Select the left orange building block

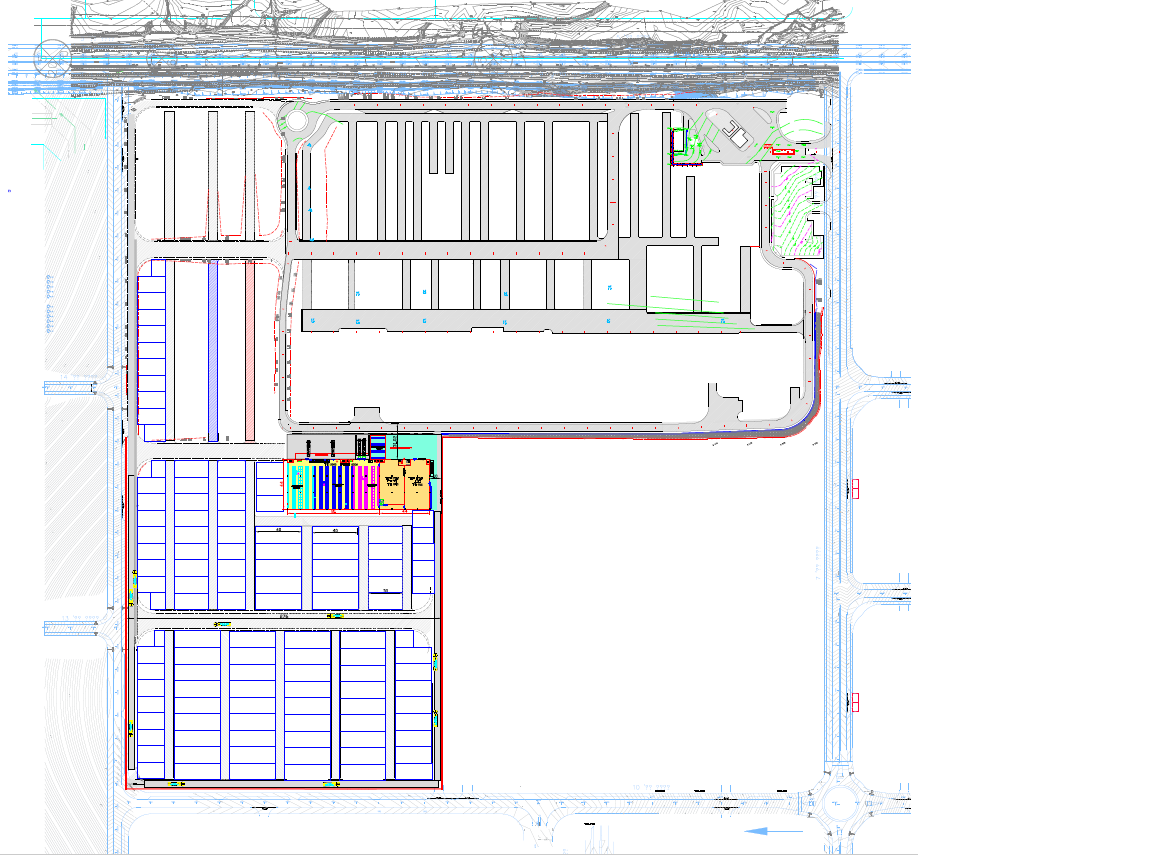click(392, 484)
